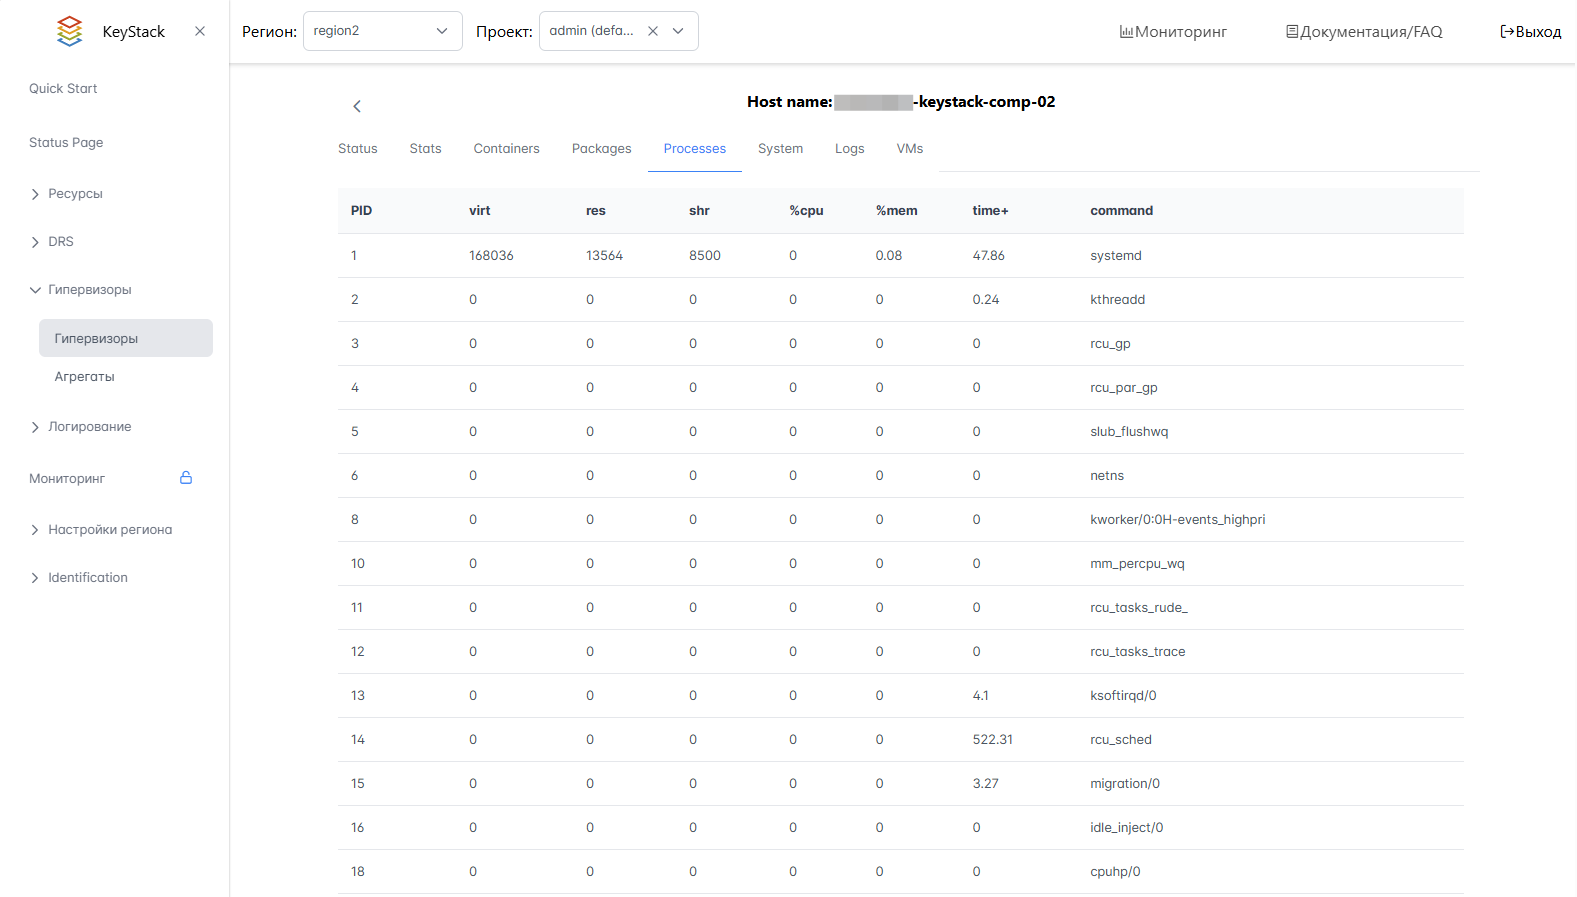Click the systemd process row
Screen dimensions: 1577x897
coord(900,256)
